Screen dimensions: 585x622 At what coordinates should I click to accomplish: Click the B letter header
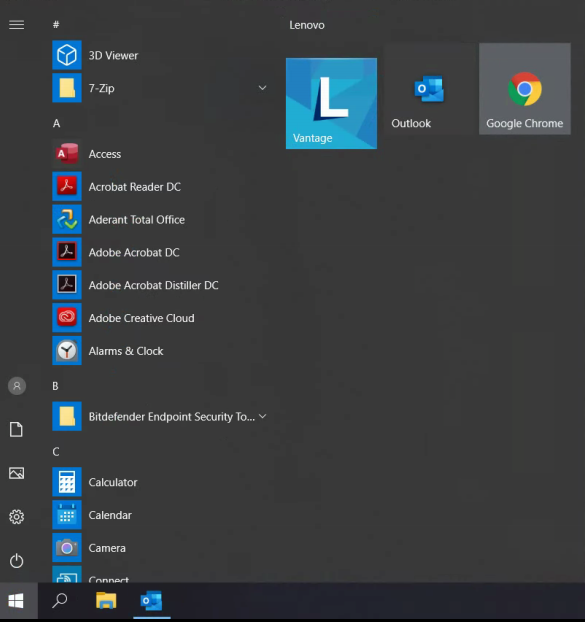55,386
